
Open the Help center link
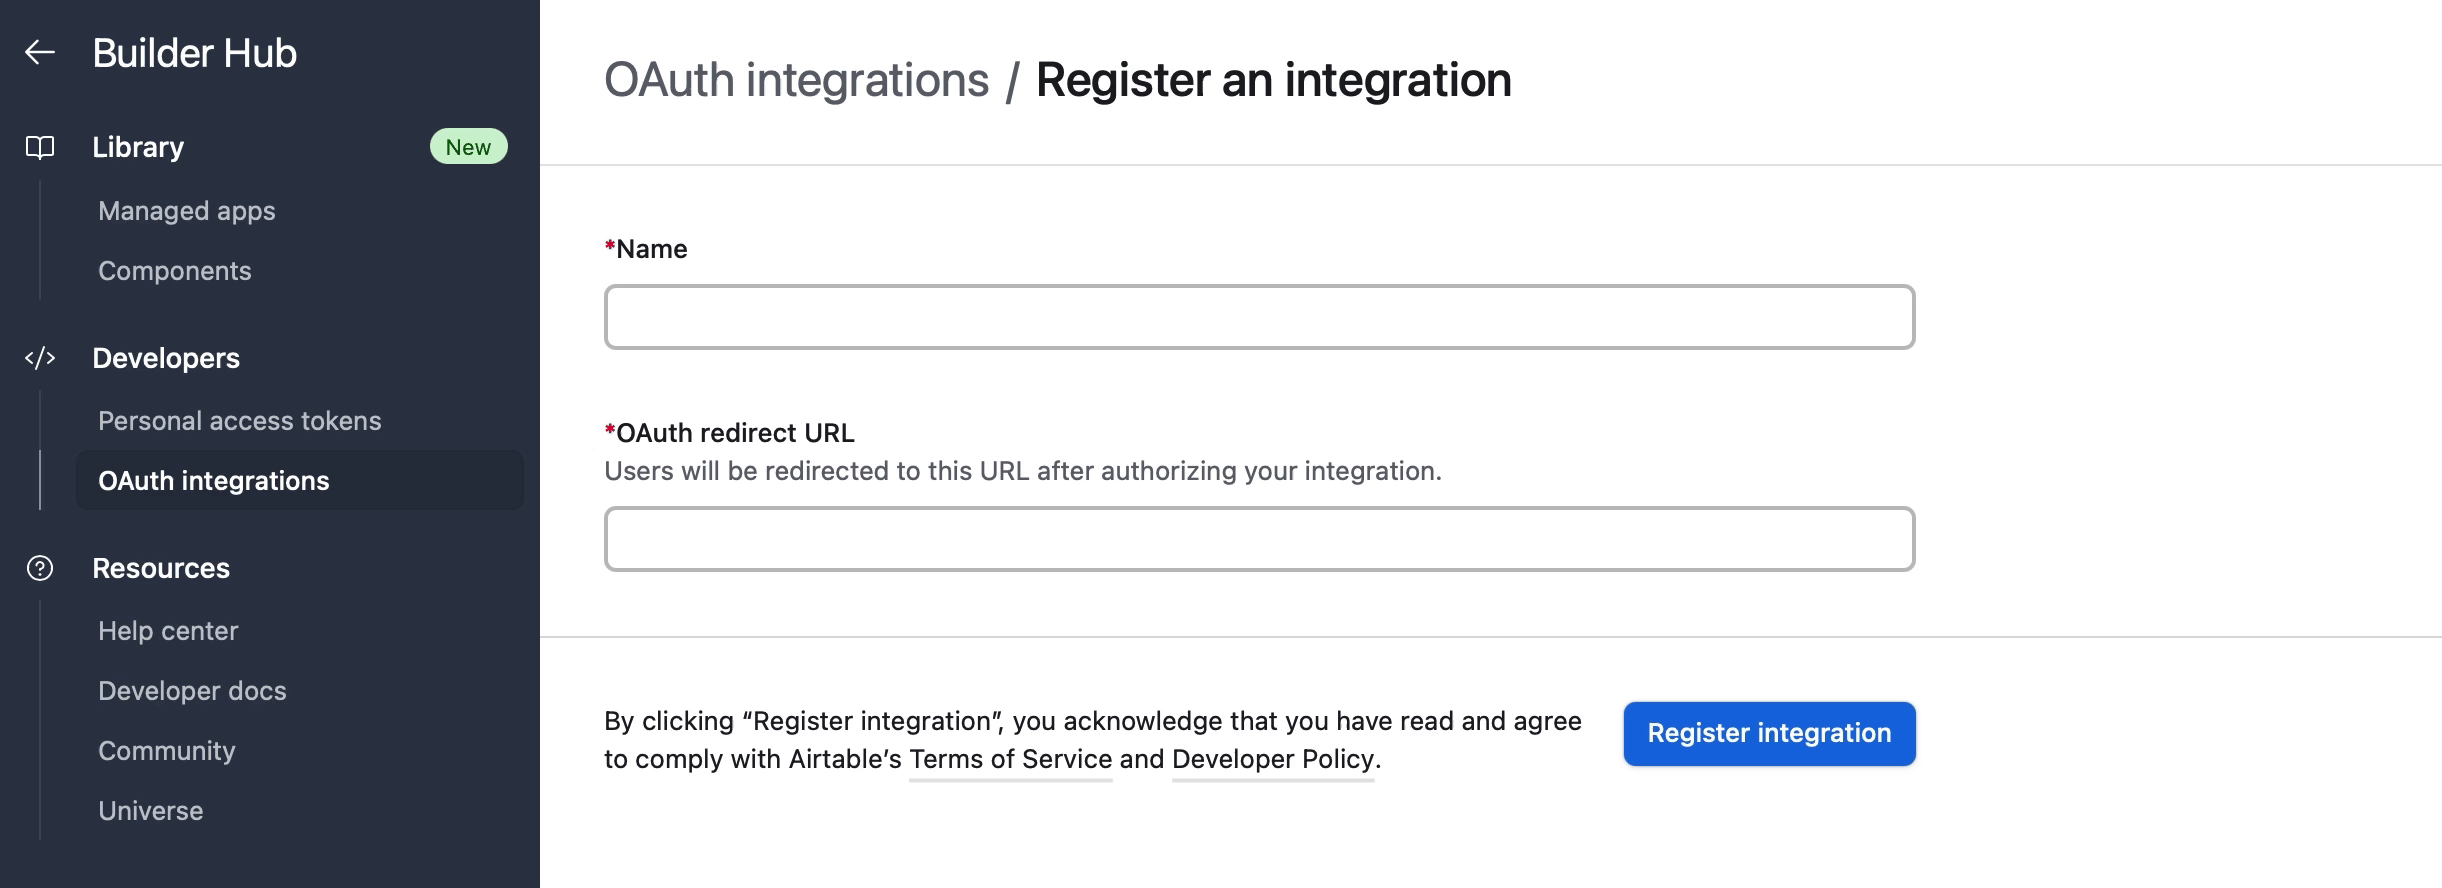(x=168, y=631)
